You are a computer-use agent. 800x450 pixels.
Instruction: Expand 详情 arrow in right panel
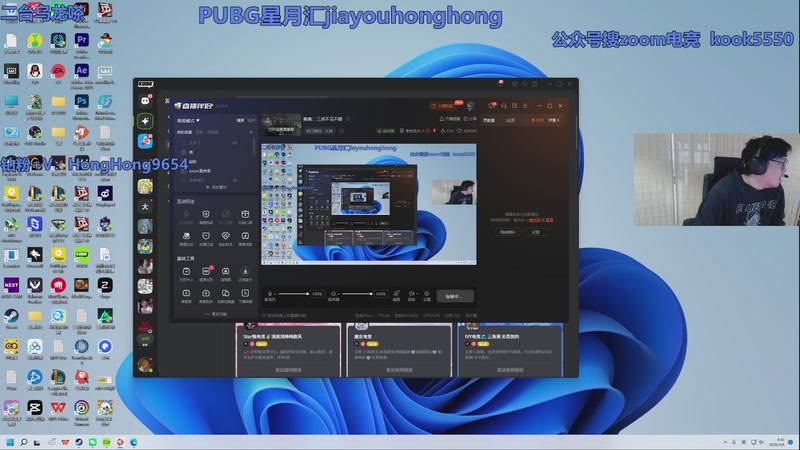point(555,120)
